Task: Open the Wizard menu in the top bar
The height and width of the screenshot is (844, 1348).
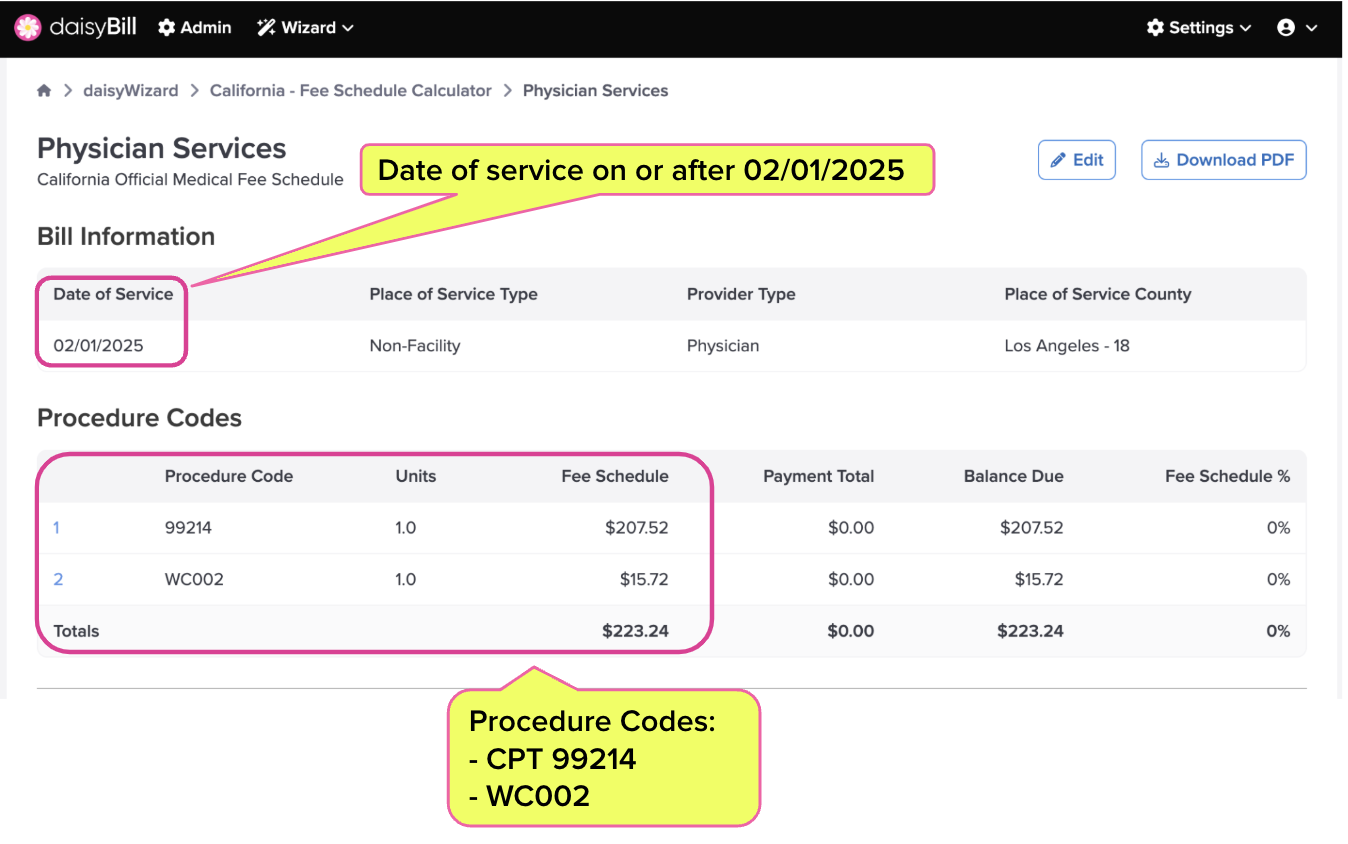Action: point(306,28)
